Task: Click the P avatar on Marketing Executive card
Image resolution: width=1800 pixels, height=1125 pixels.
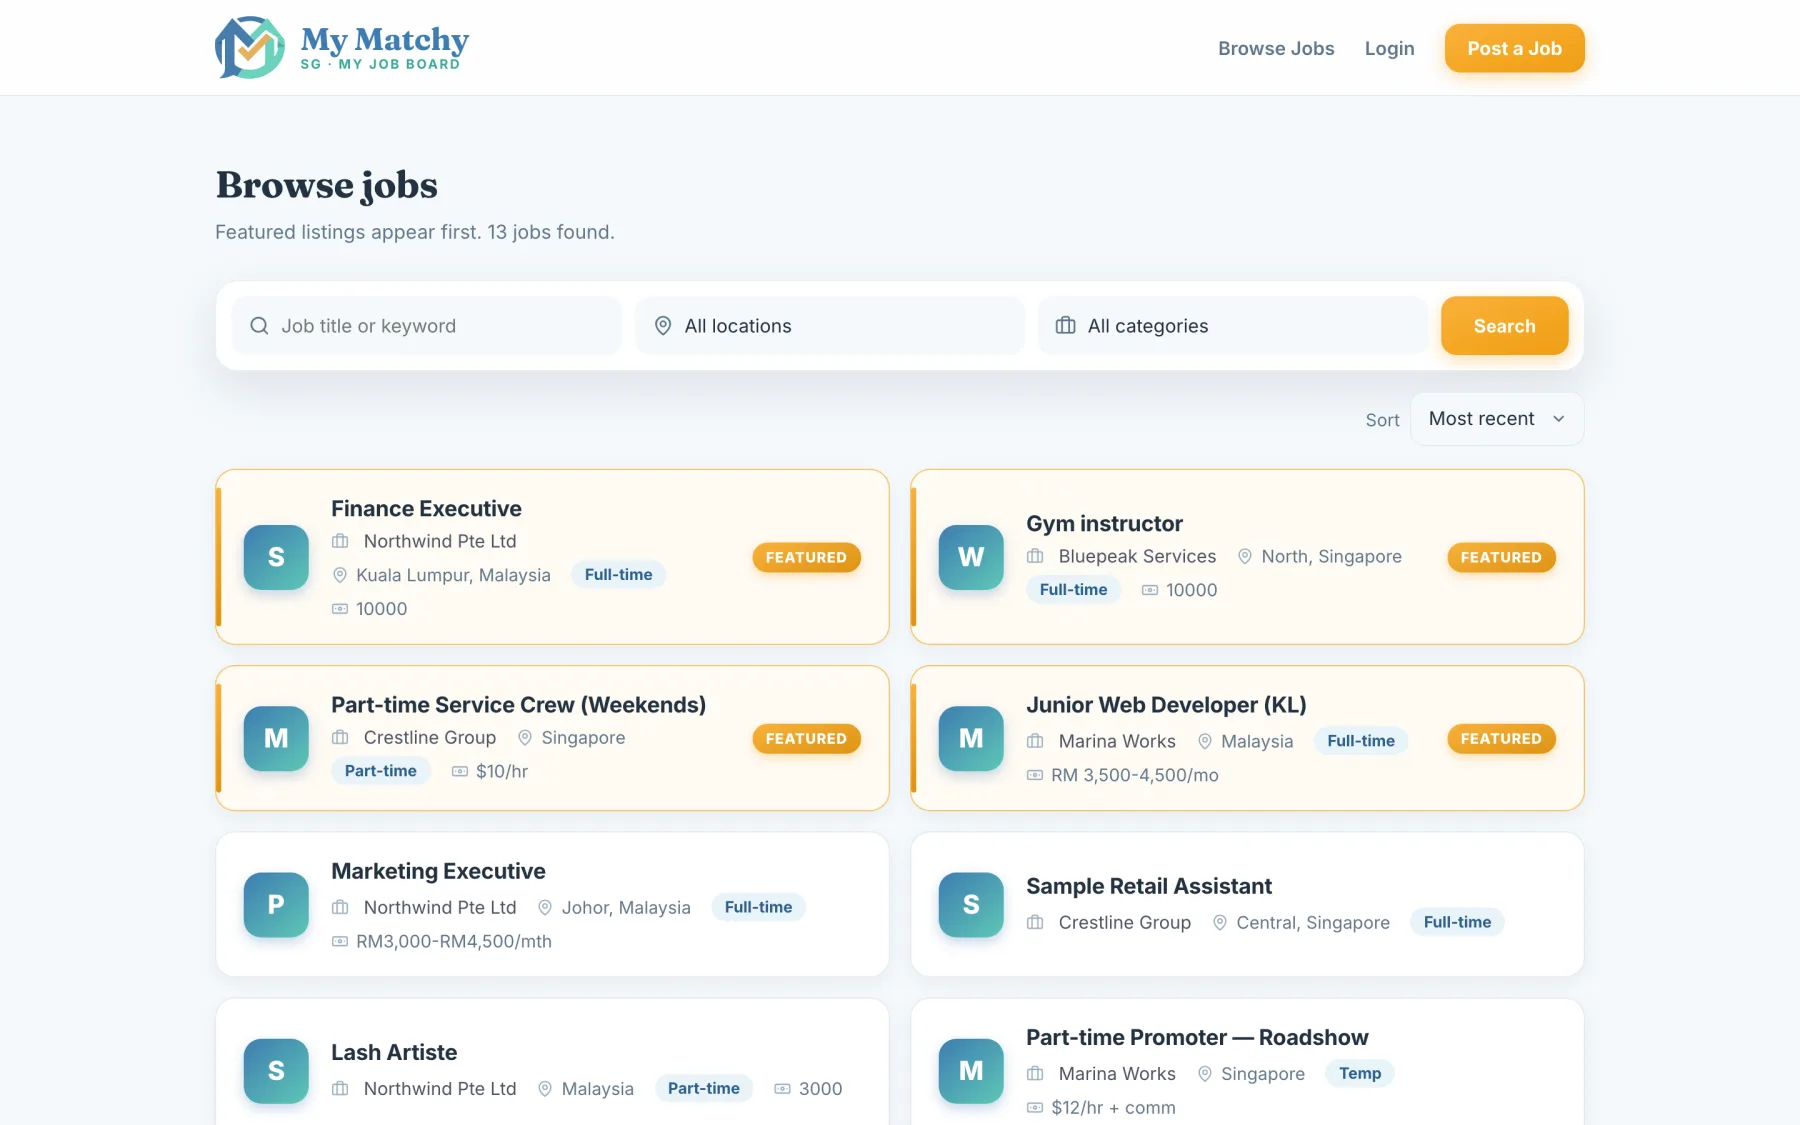Action: click(276, 904)
